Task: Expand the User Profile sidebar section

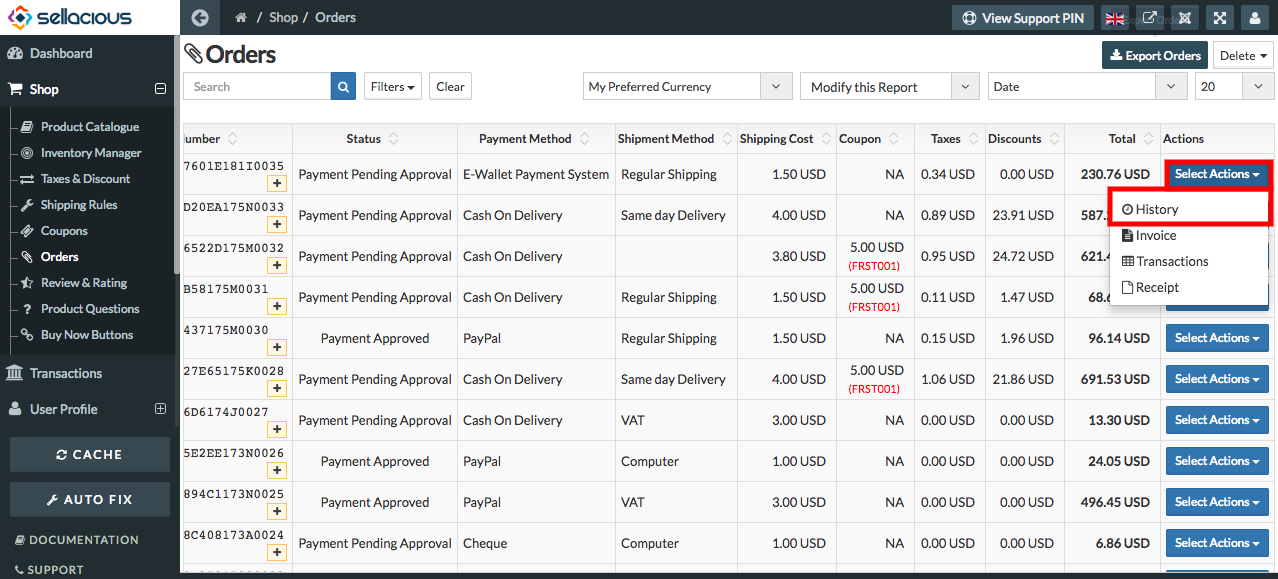Action: pyautogui.click(x=160, y=409)
